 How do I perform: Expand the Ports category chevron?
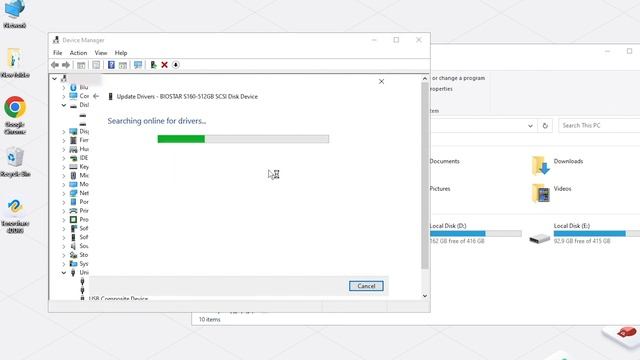point(64,202)
